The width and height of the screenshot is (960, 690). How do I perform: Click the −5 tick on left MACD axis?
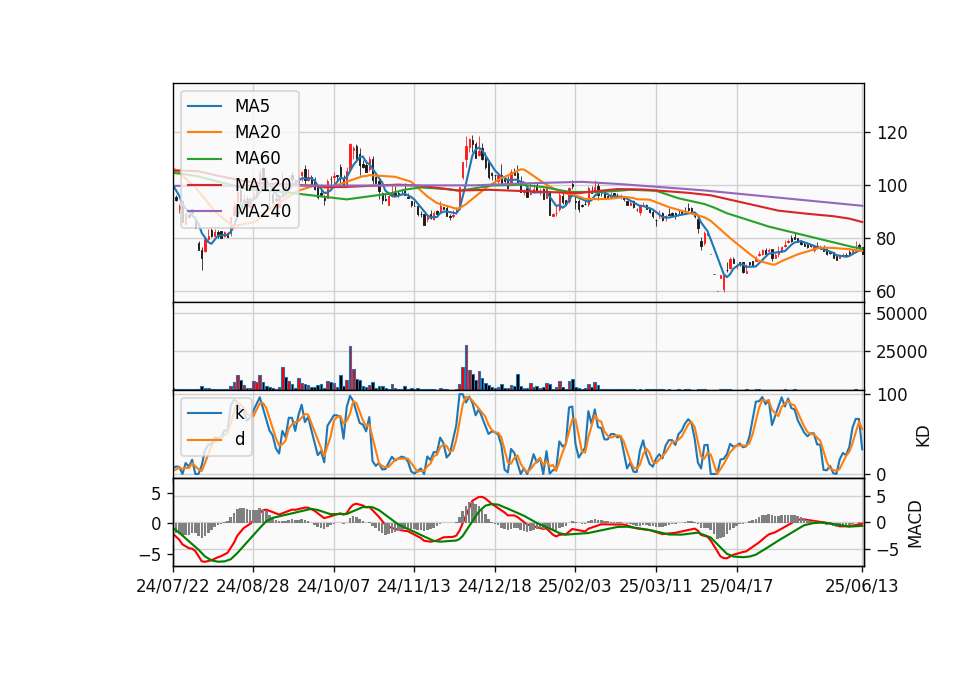150,555
